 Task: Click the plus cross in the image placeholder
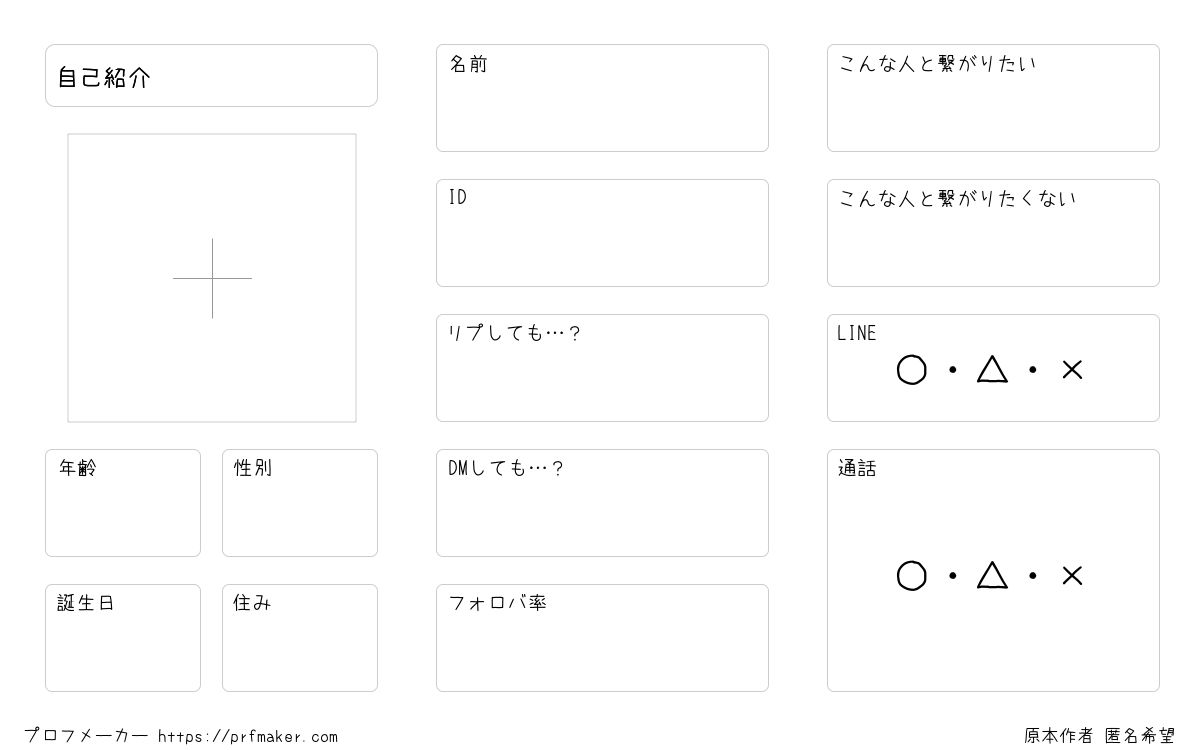(x=212, y=278)
